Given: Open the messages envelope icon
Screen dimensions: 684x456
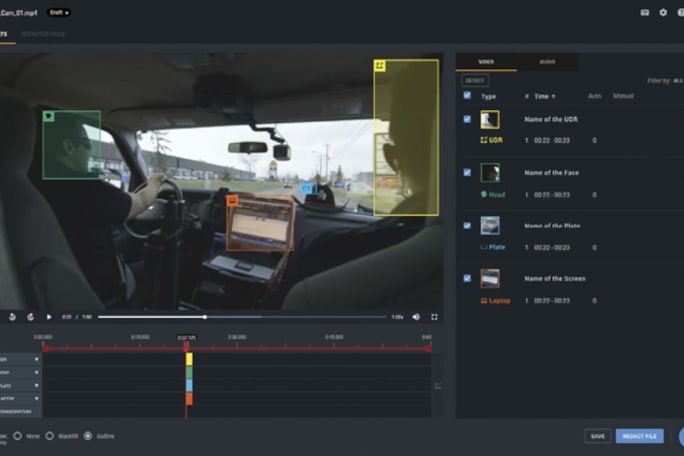Looking at the screenshot, I should tap(645, 13).
